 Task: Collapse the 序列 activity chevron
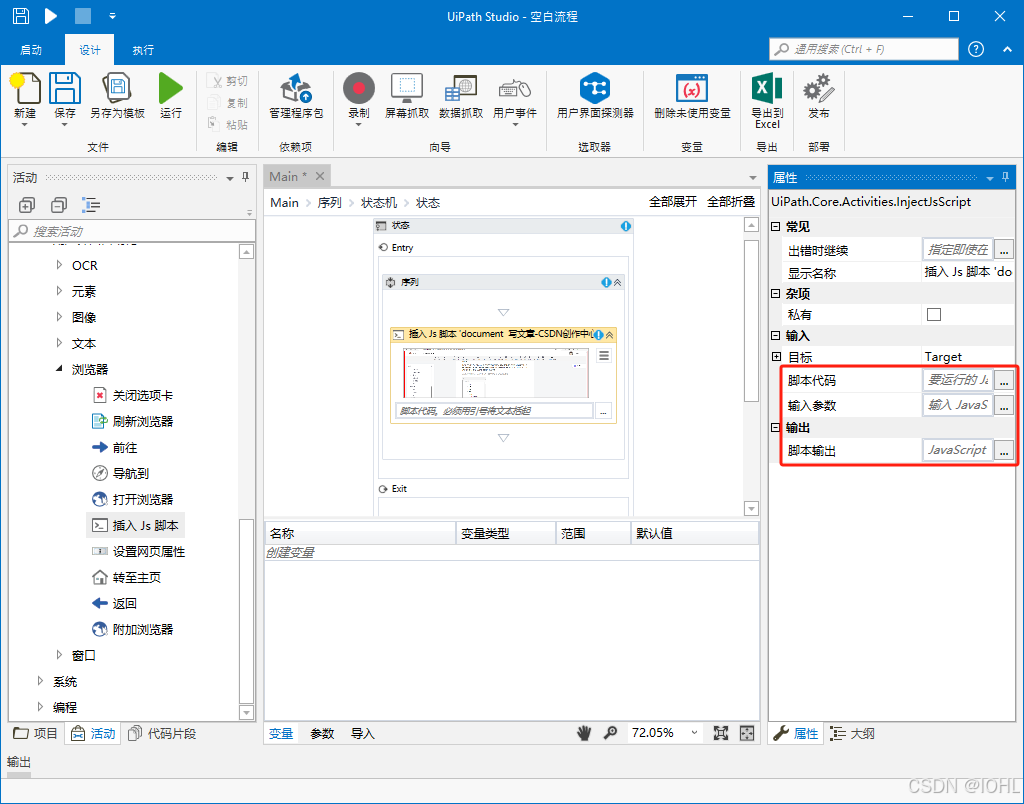click(x=617, y=282)
